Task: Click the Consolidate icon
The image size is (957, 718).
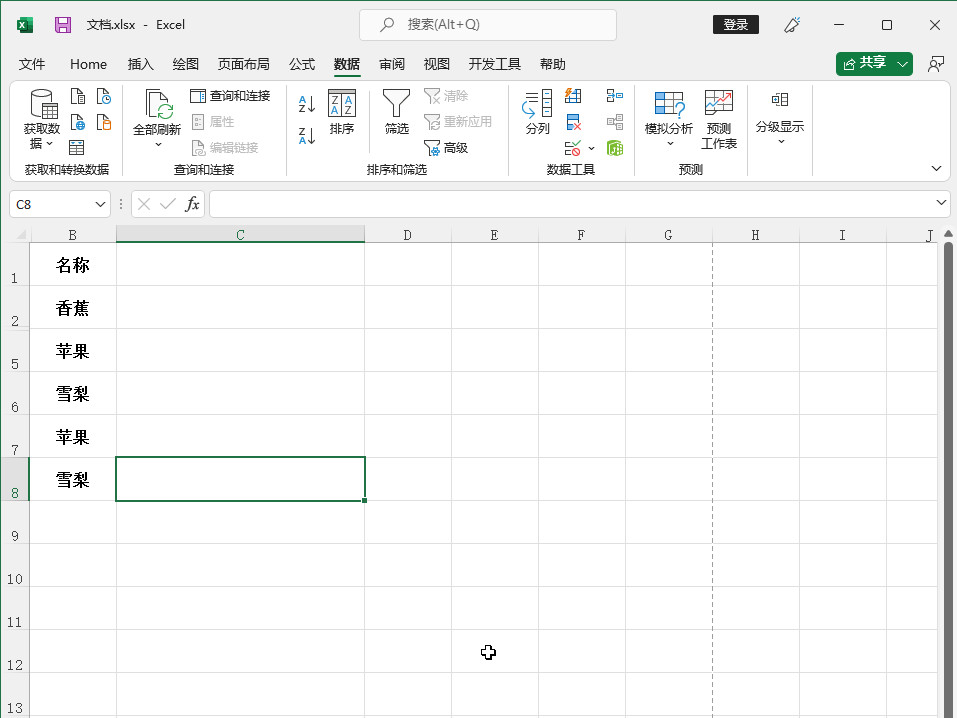Action: [x=615, y=96]
